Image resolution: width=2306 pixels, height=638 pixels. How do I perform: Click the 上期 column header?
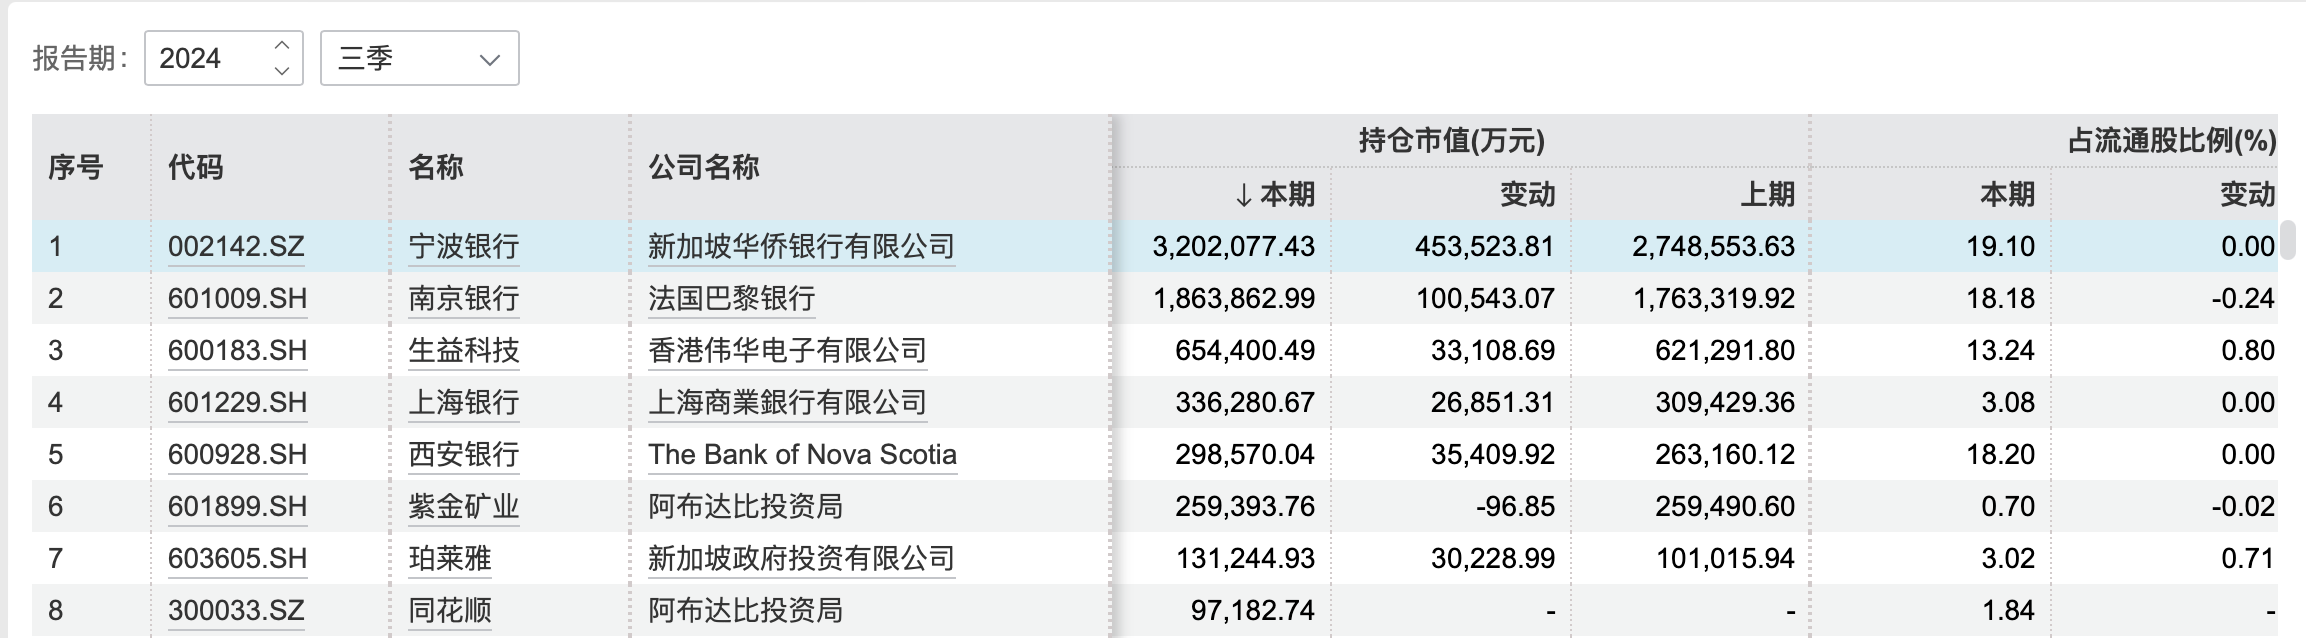1767,194
